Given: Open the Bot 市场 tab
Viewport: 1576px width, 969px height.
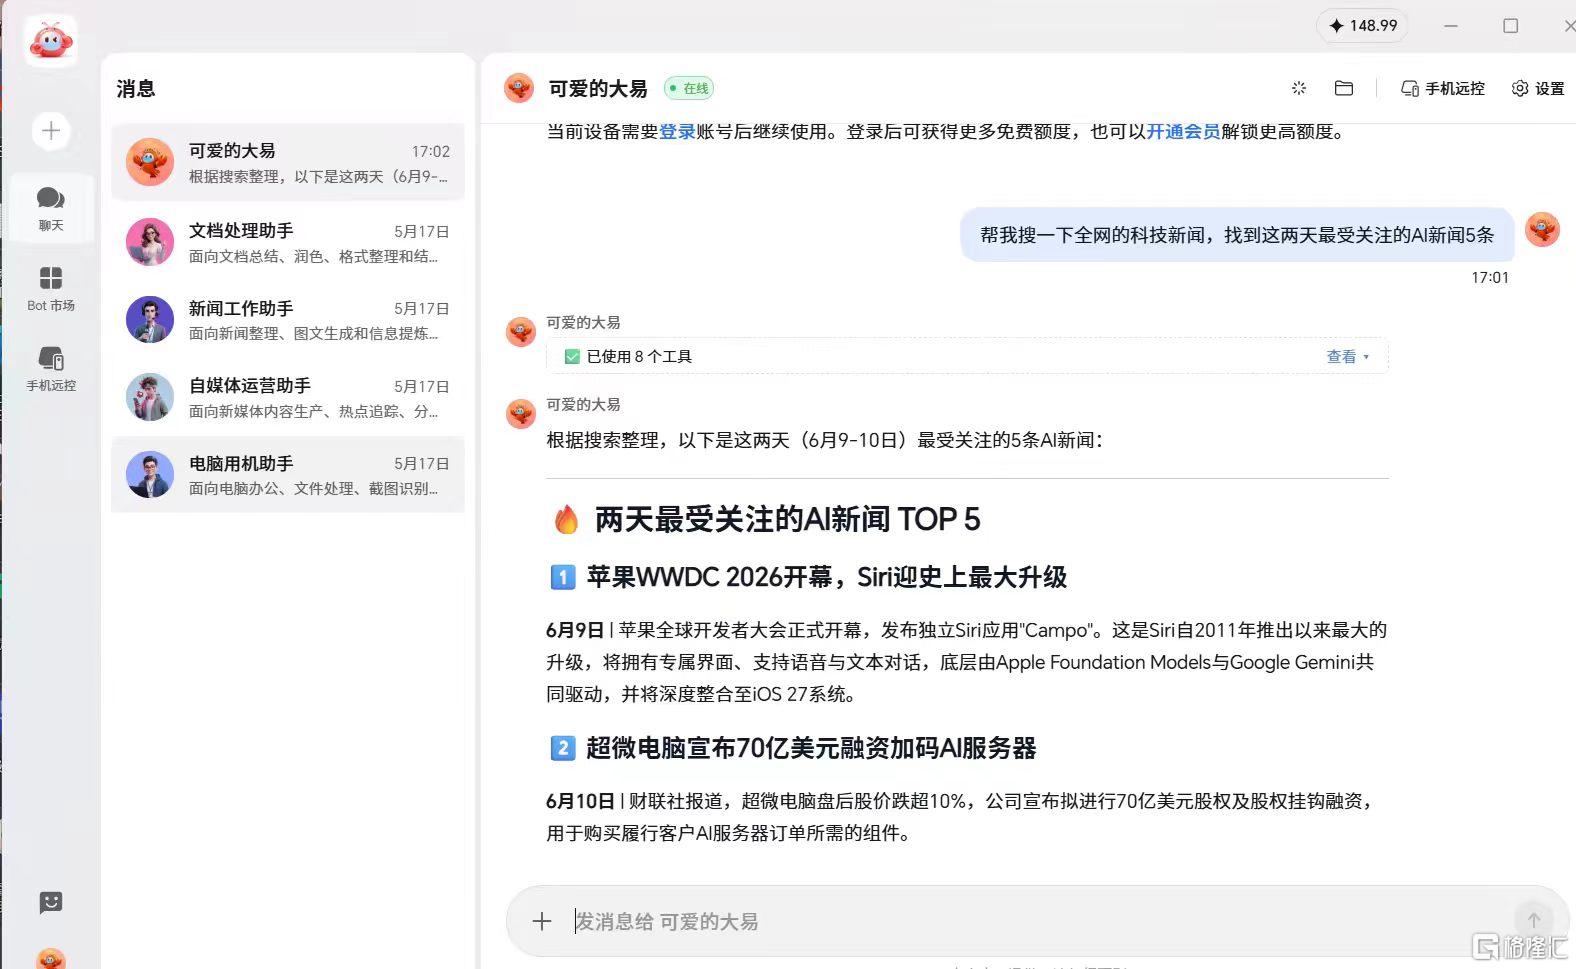Looking at the screenshot, I should pyautogui.click(x=51, y=289).
